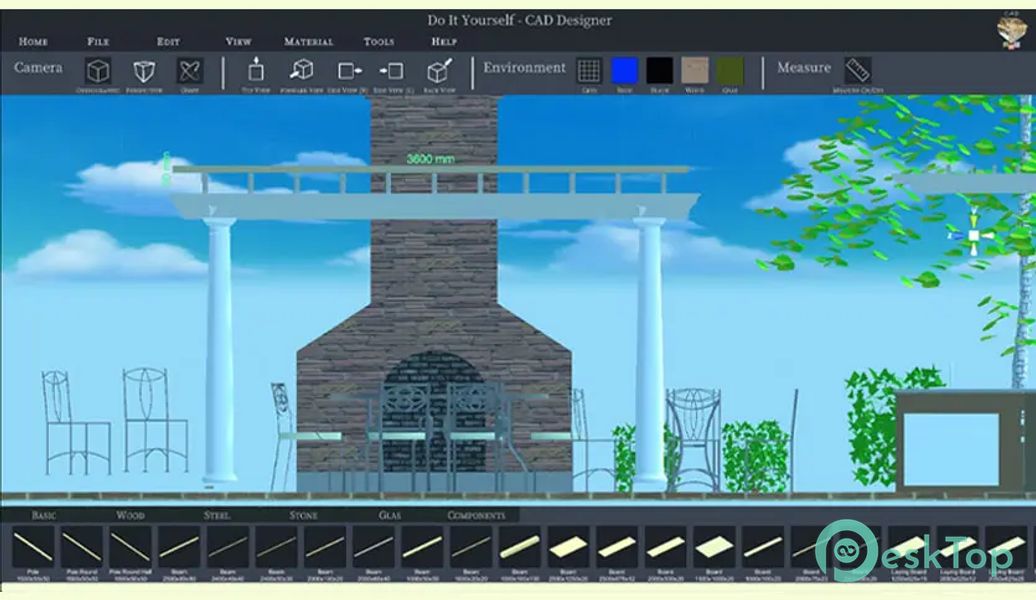The height and width of the screenshot is (600, 1036).
Task: Select the grey cabinet at the right edge
Action: point(965,441)
